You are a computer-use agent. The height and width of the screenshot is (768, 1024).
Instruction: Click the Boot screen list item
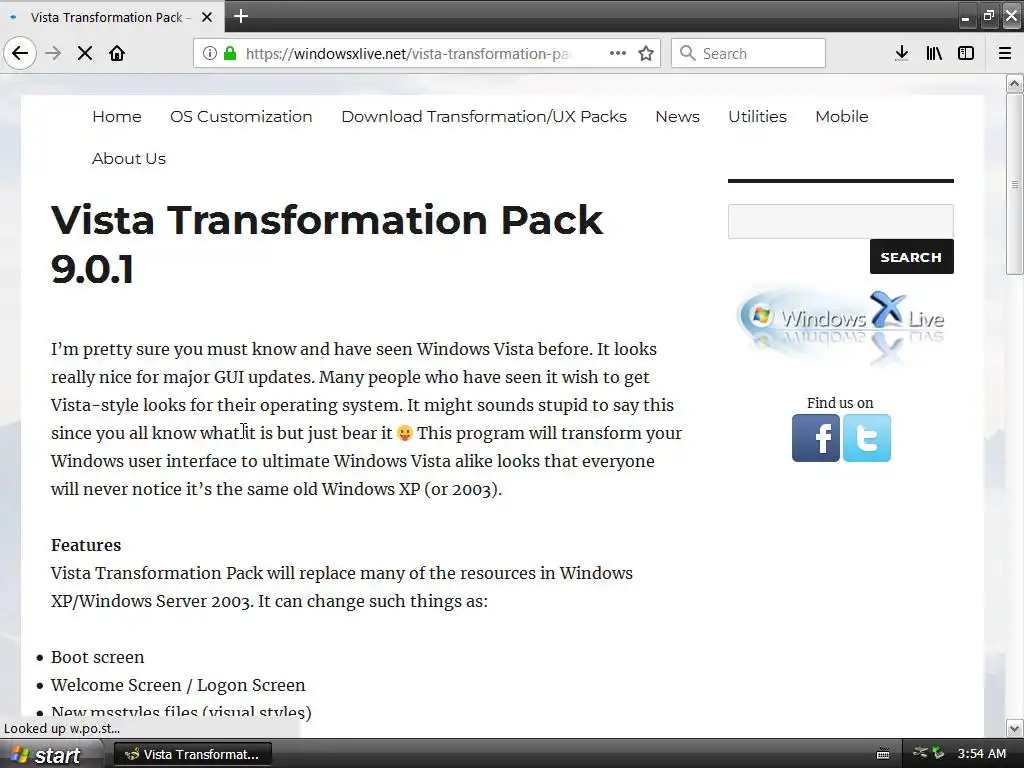click(x=97, y=657)
